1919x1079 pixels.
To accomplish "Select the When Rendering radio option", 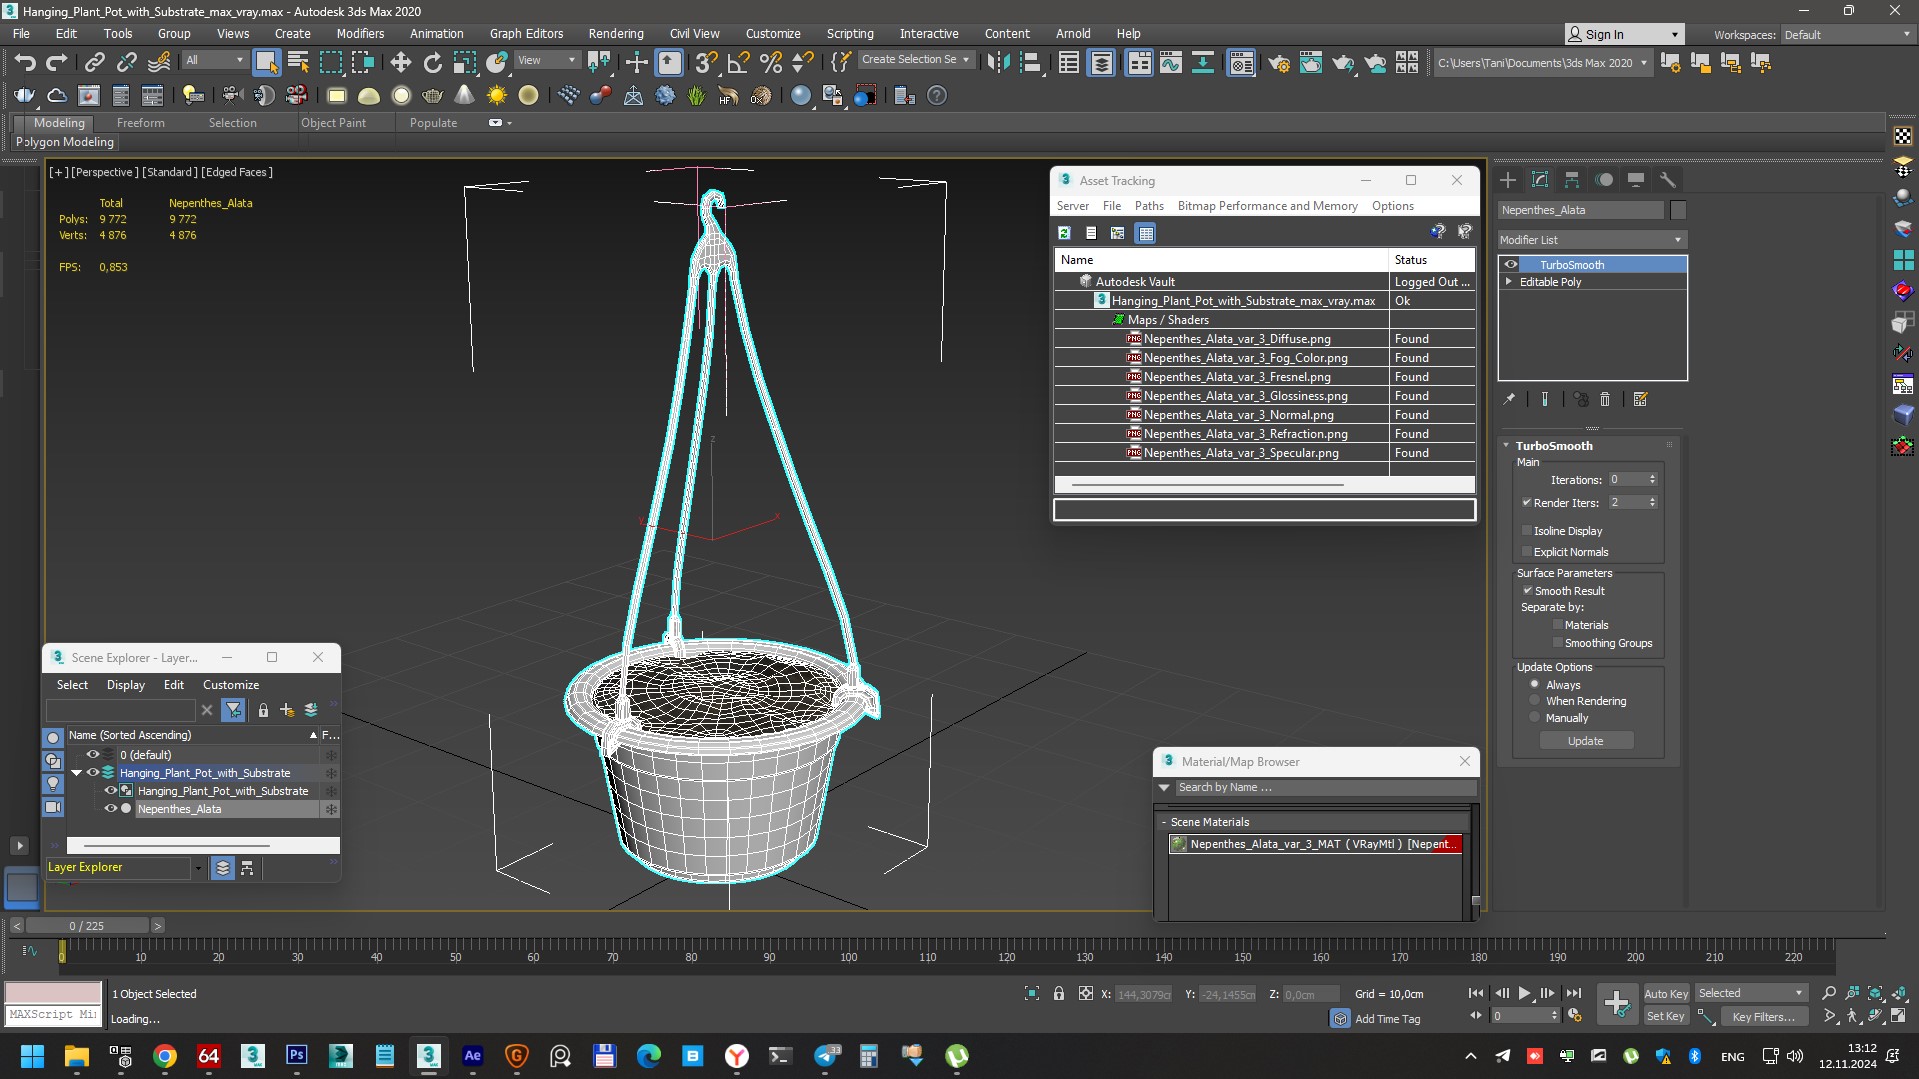I will (x=1535, y=701).
